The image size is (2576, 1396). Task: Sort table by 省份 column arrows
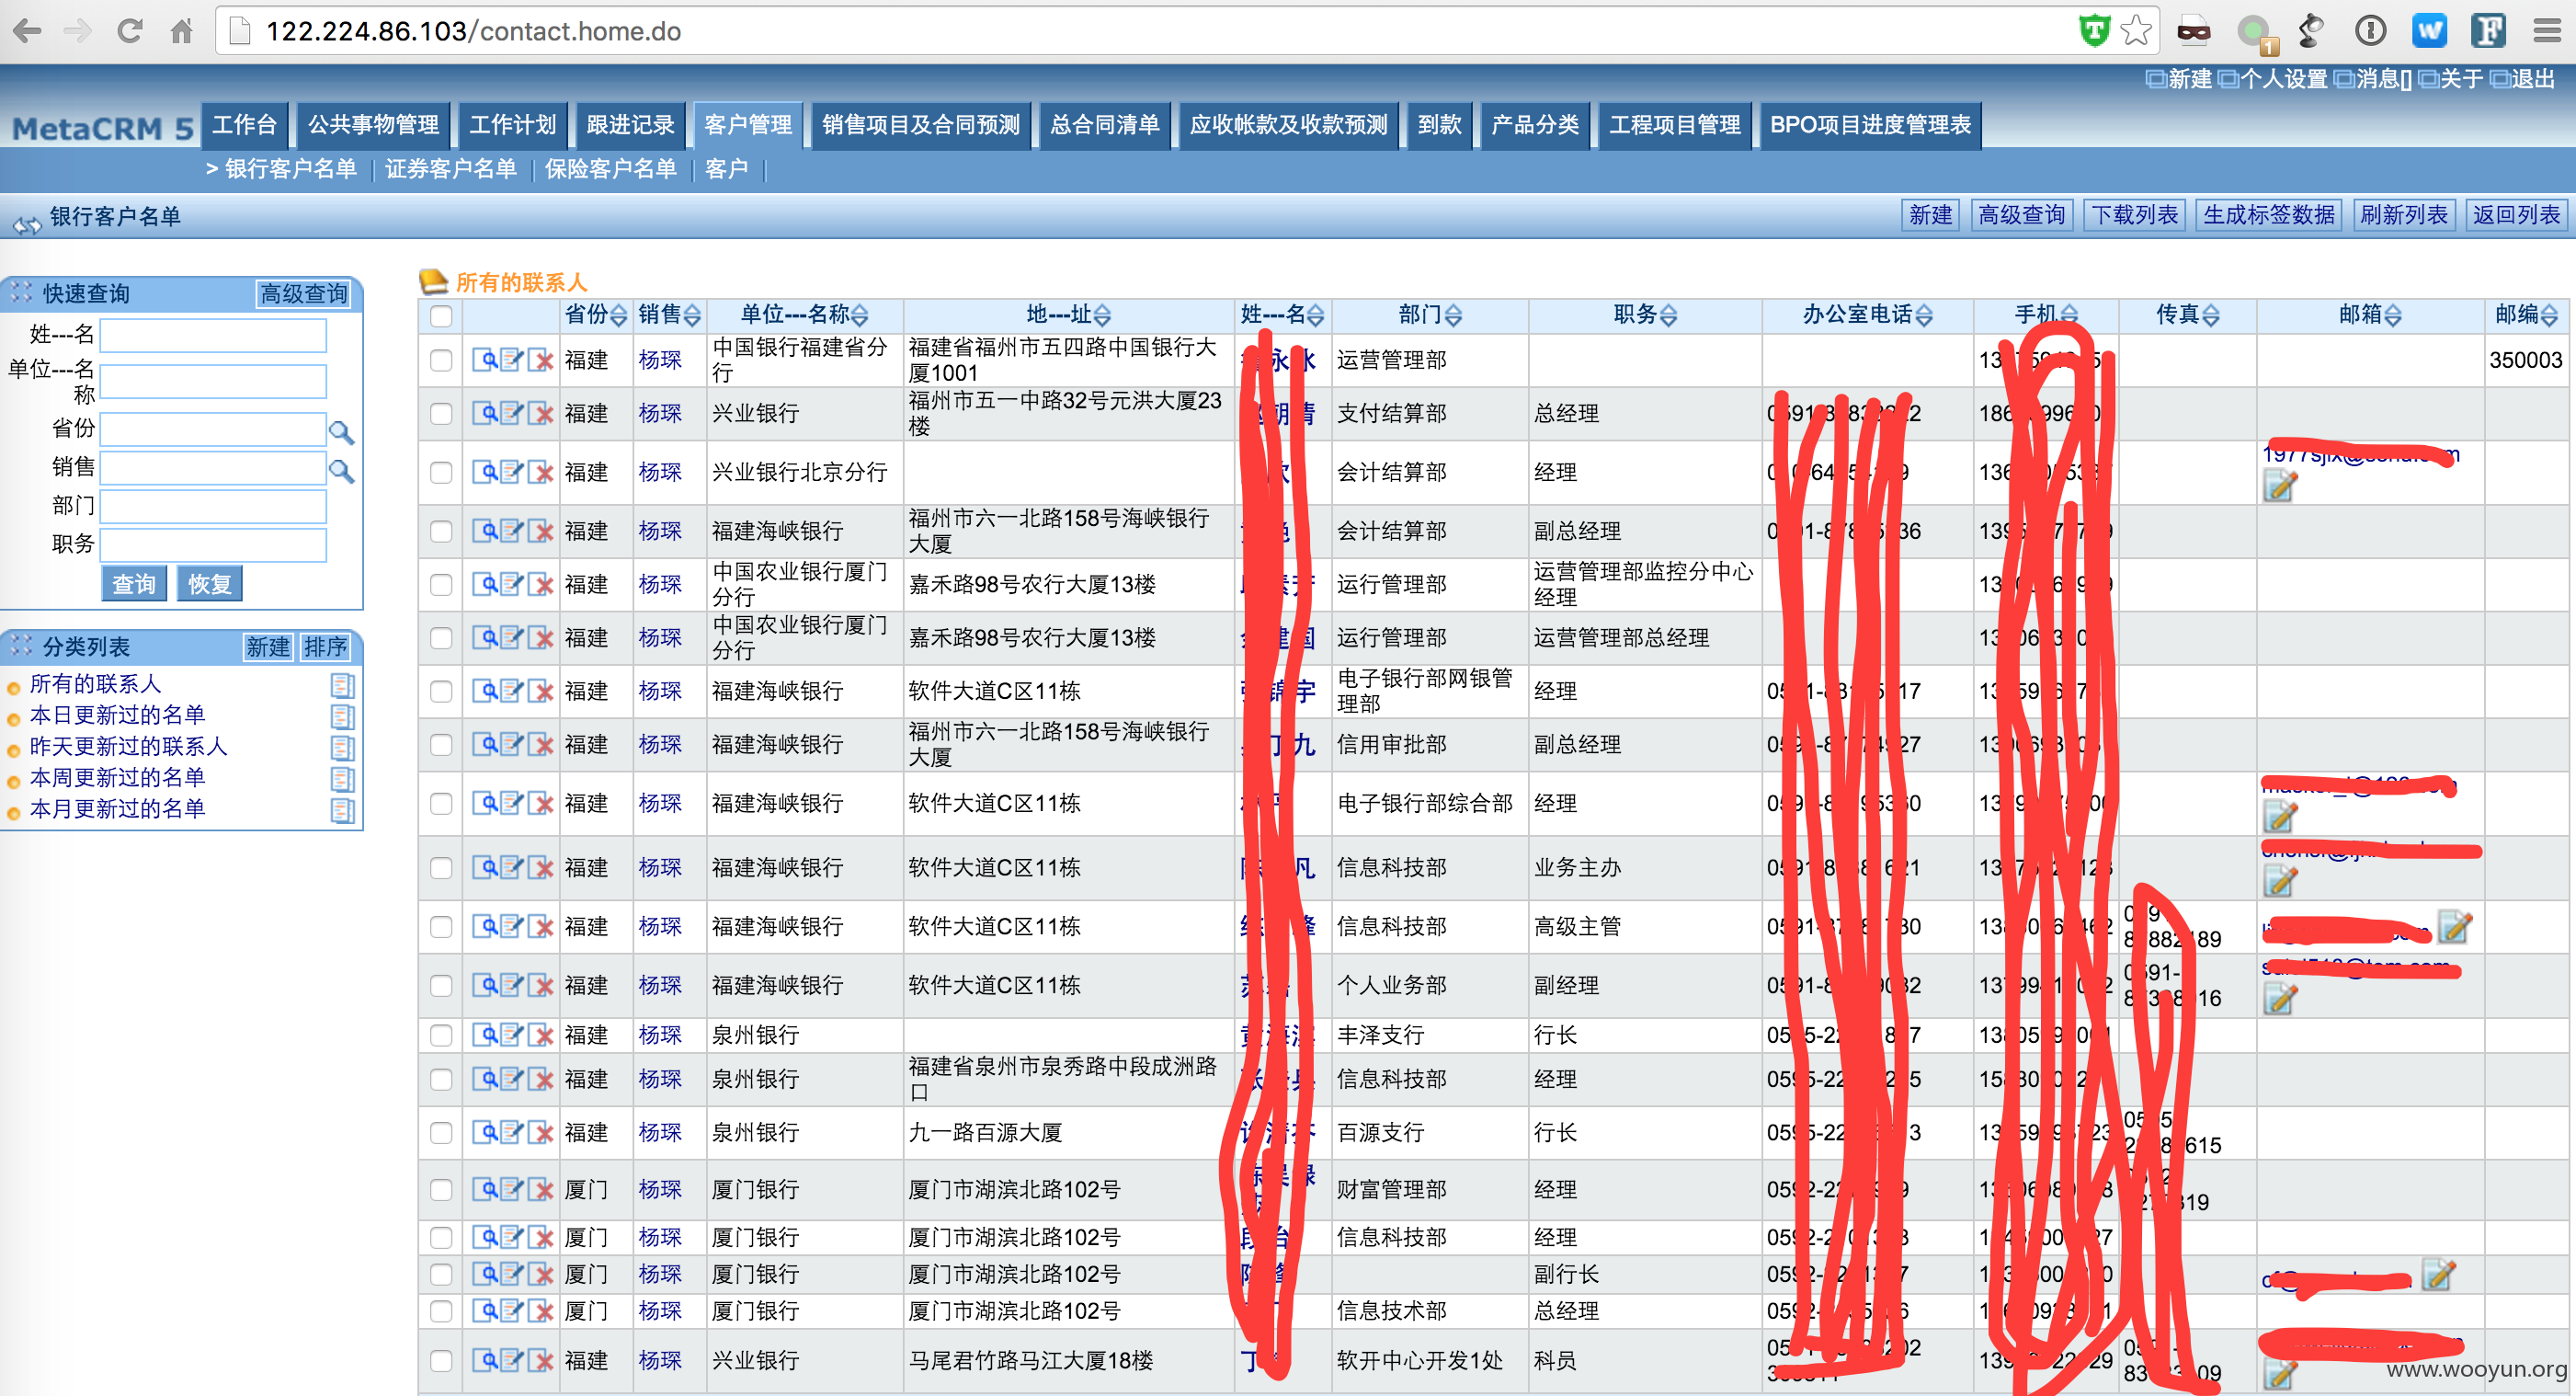point(619,316)
